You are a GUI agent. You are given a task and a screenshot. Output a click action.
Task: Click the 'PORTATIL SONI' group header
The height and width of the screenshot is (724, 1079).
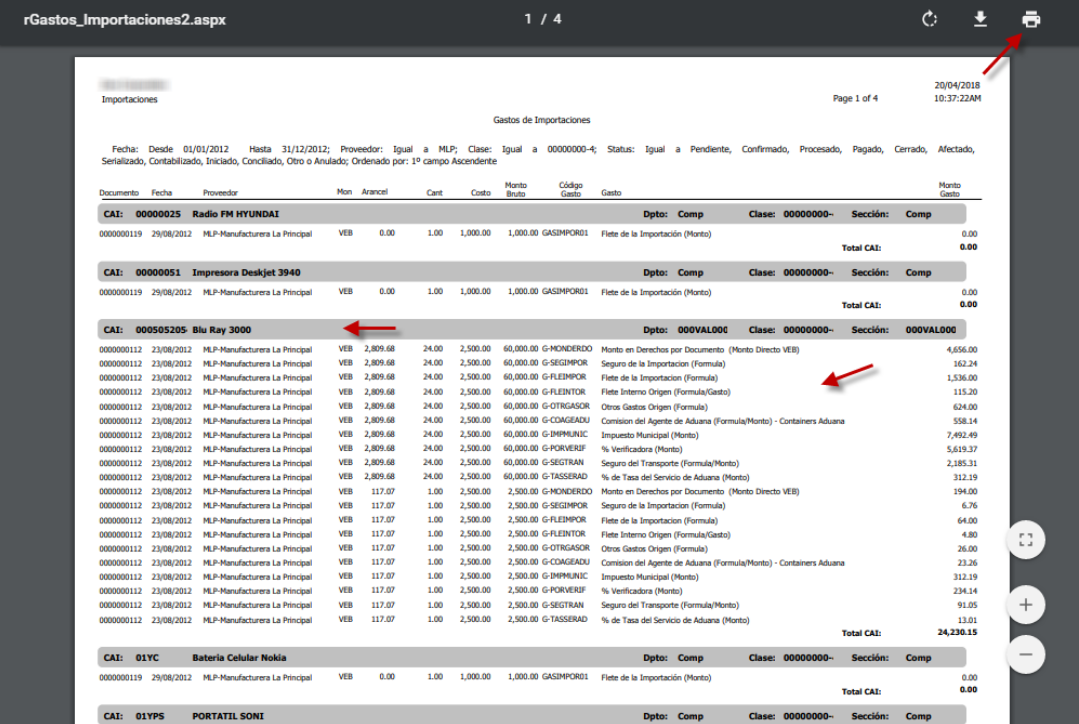pos(228,716)
